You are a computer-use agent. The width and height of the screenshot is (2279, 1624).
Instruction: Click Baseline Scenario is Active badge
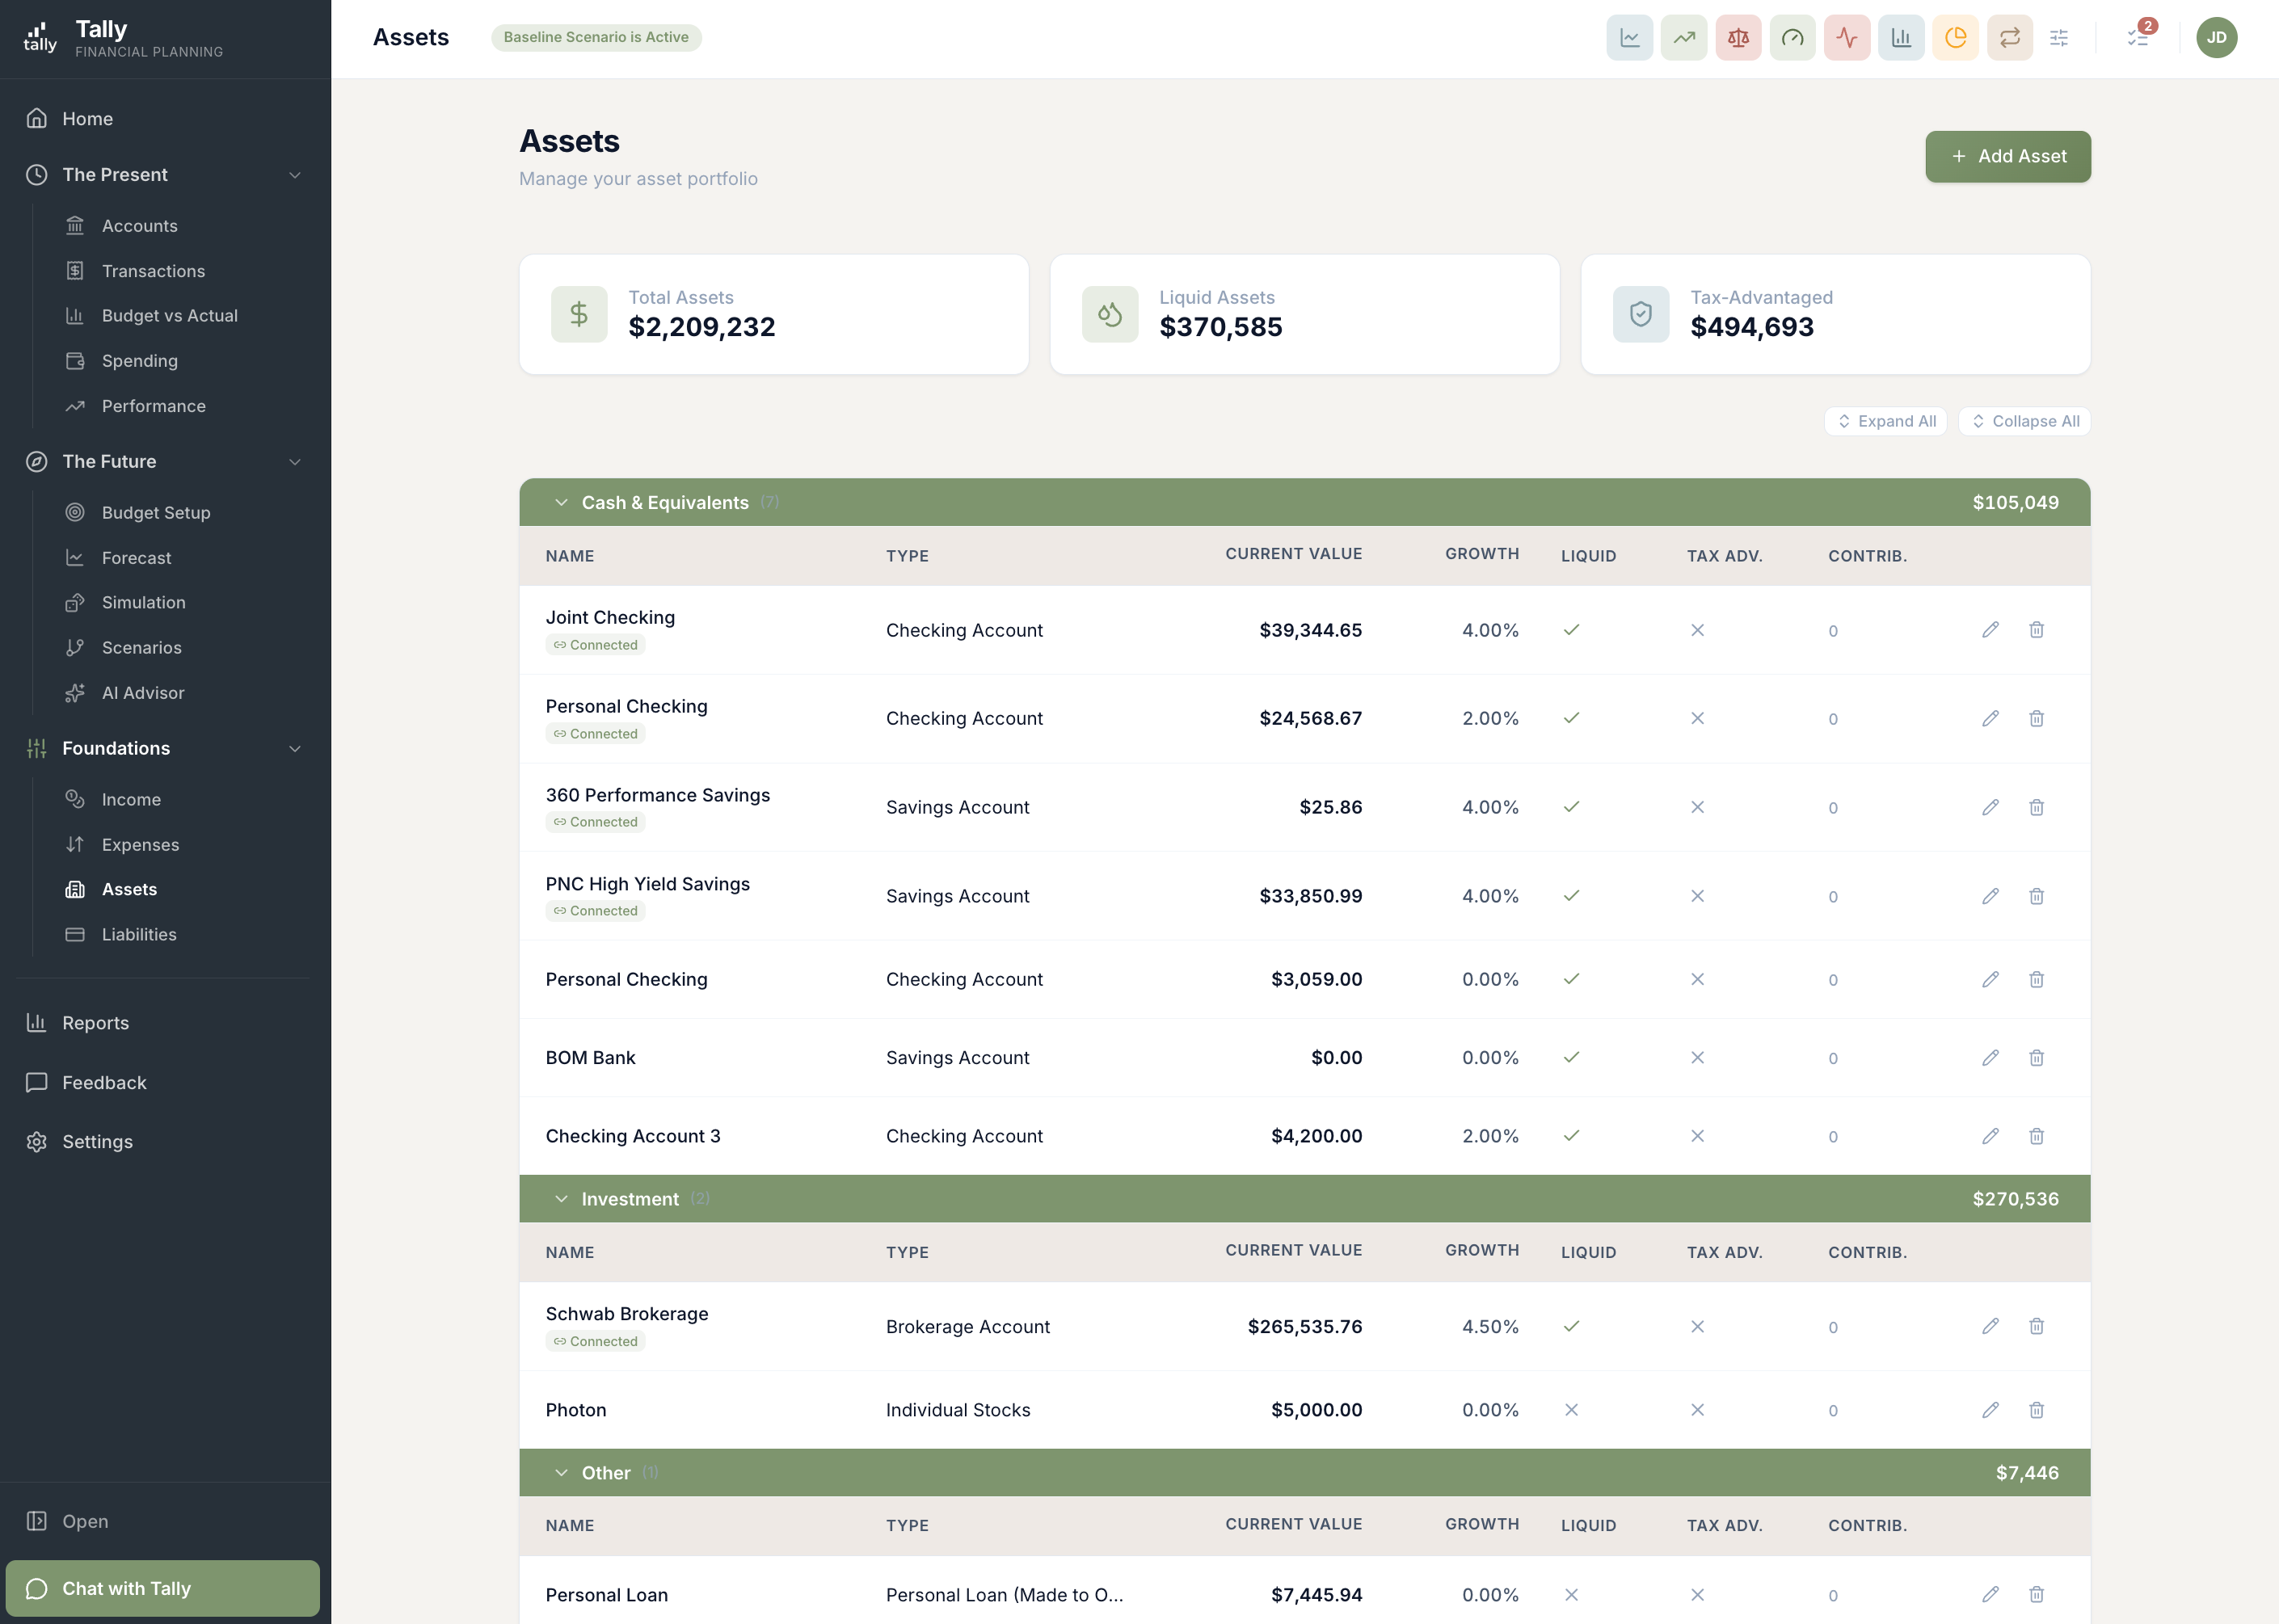tap(596, 38)
